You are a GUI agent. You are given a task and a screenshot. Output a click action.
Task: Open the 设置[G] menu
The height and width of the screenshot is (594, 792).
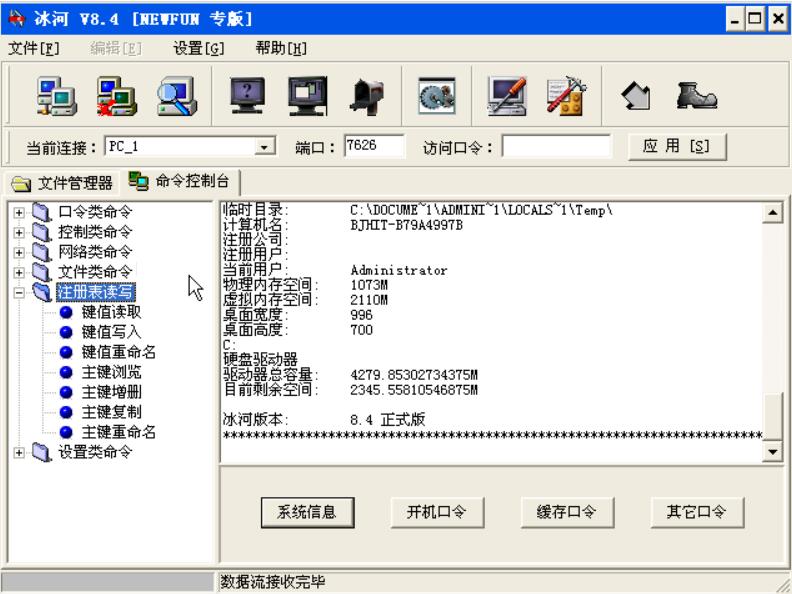click(199, 48)
